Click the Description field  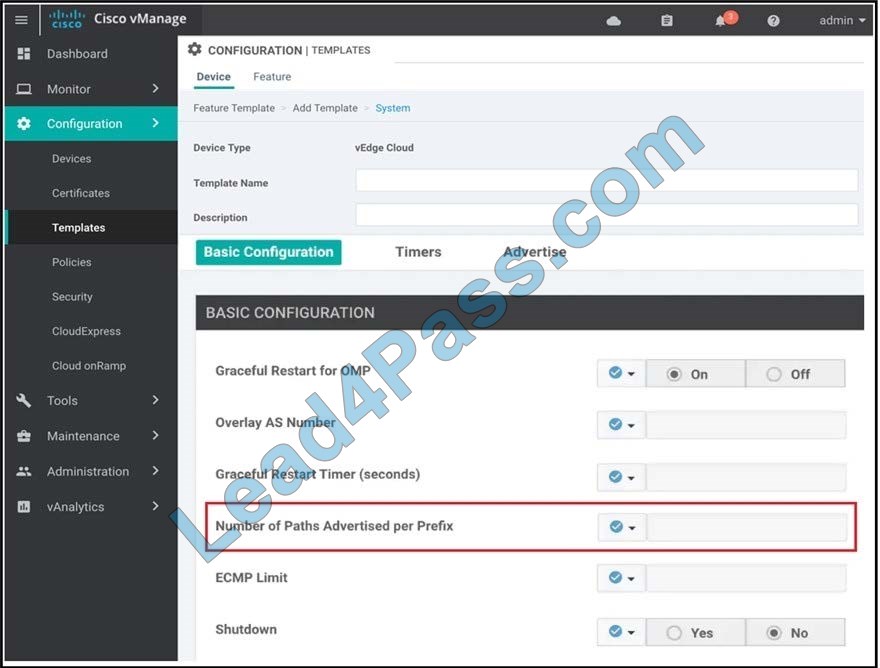607,215
